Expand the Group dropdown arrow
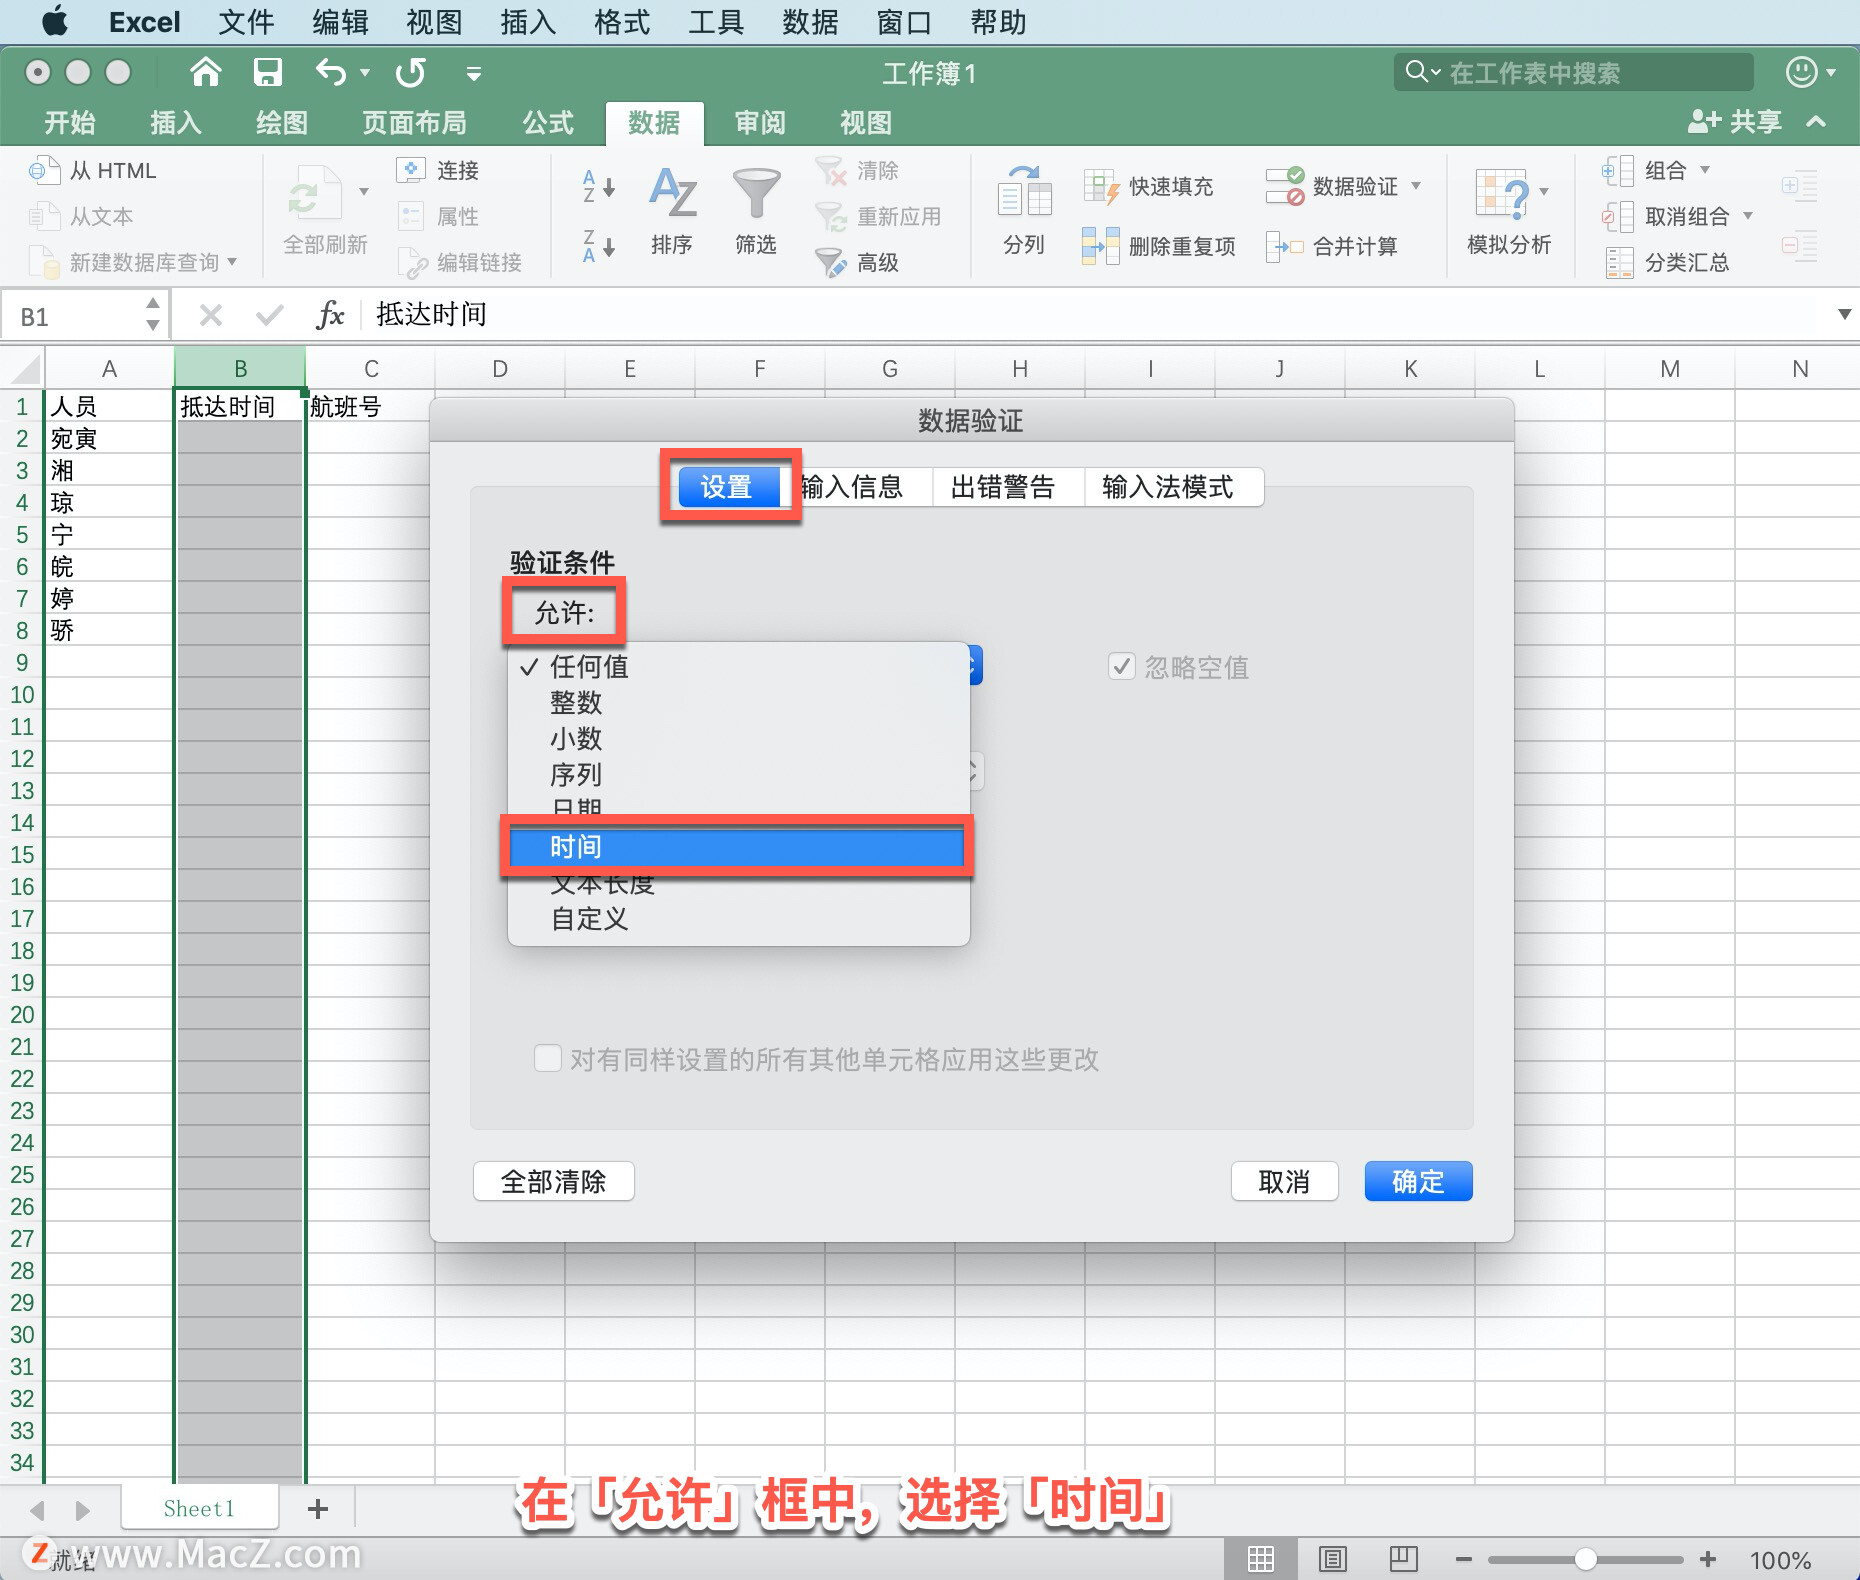1860x1580 pixels. click(x=1705, y=170)
